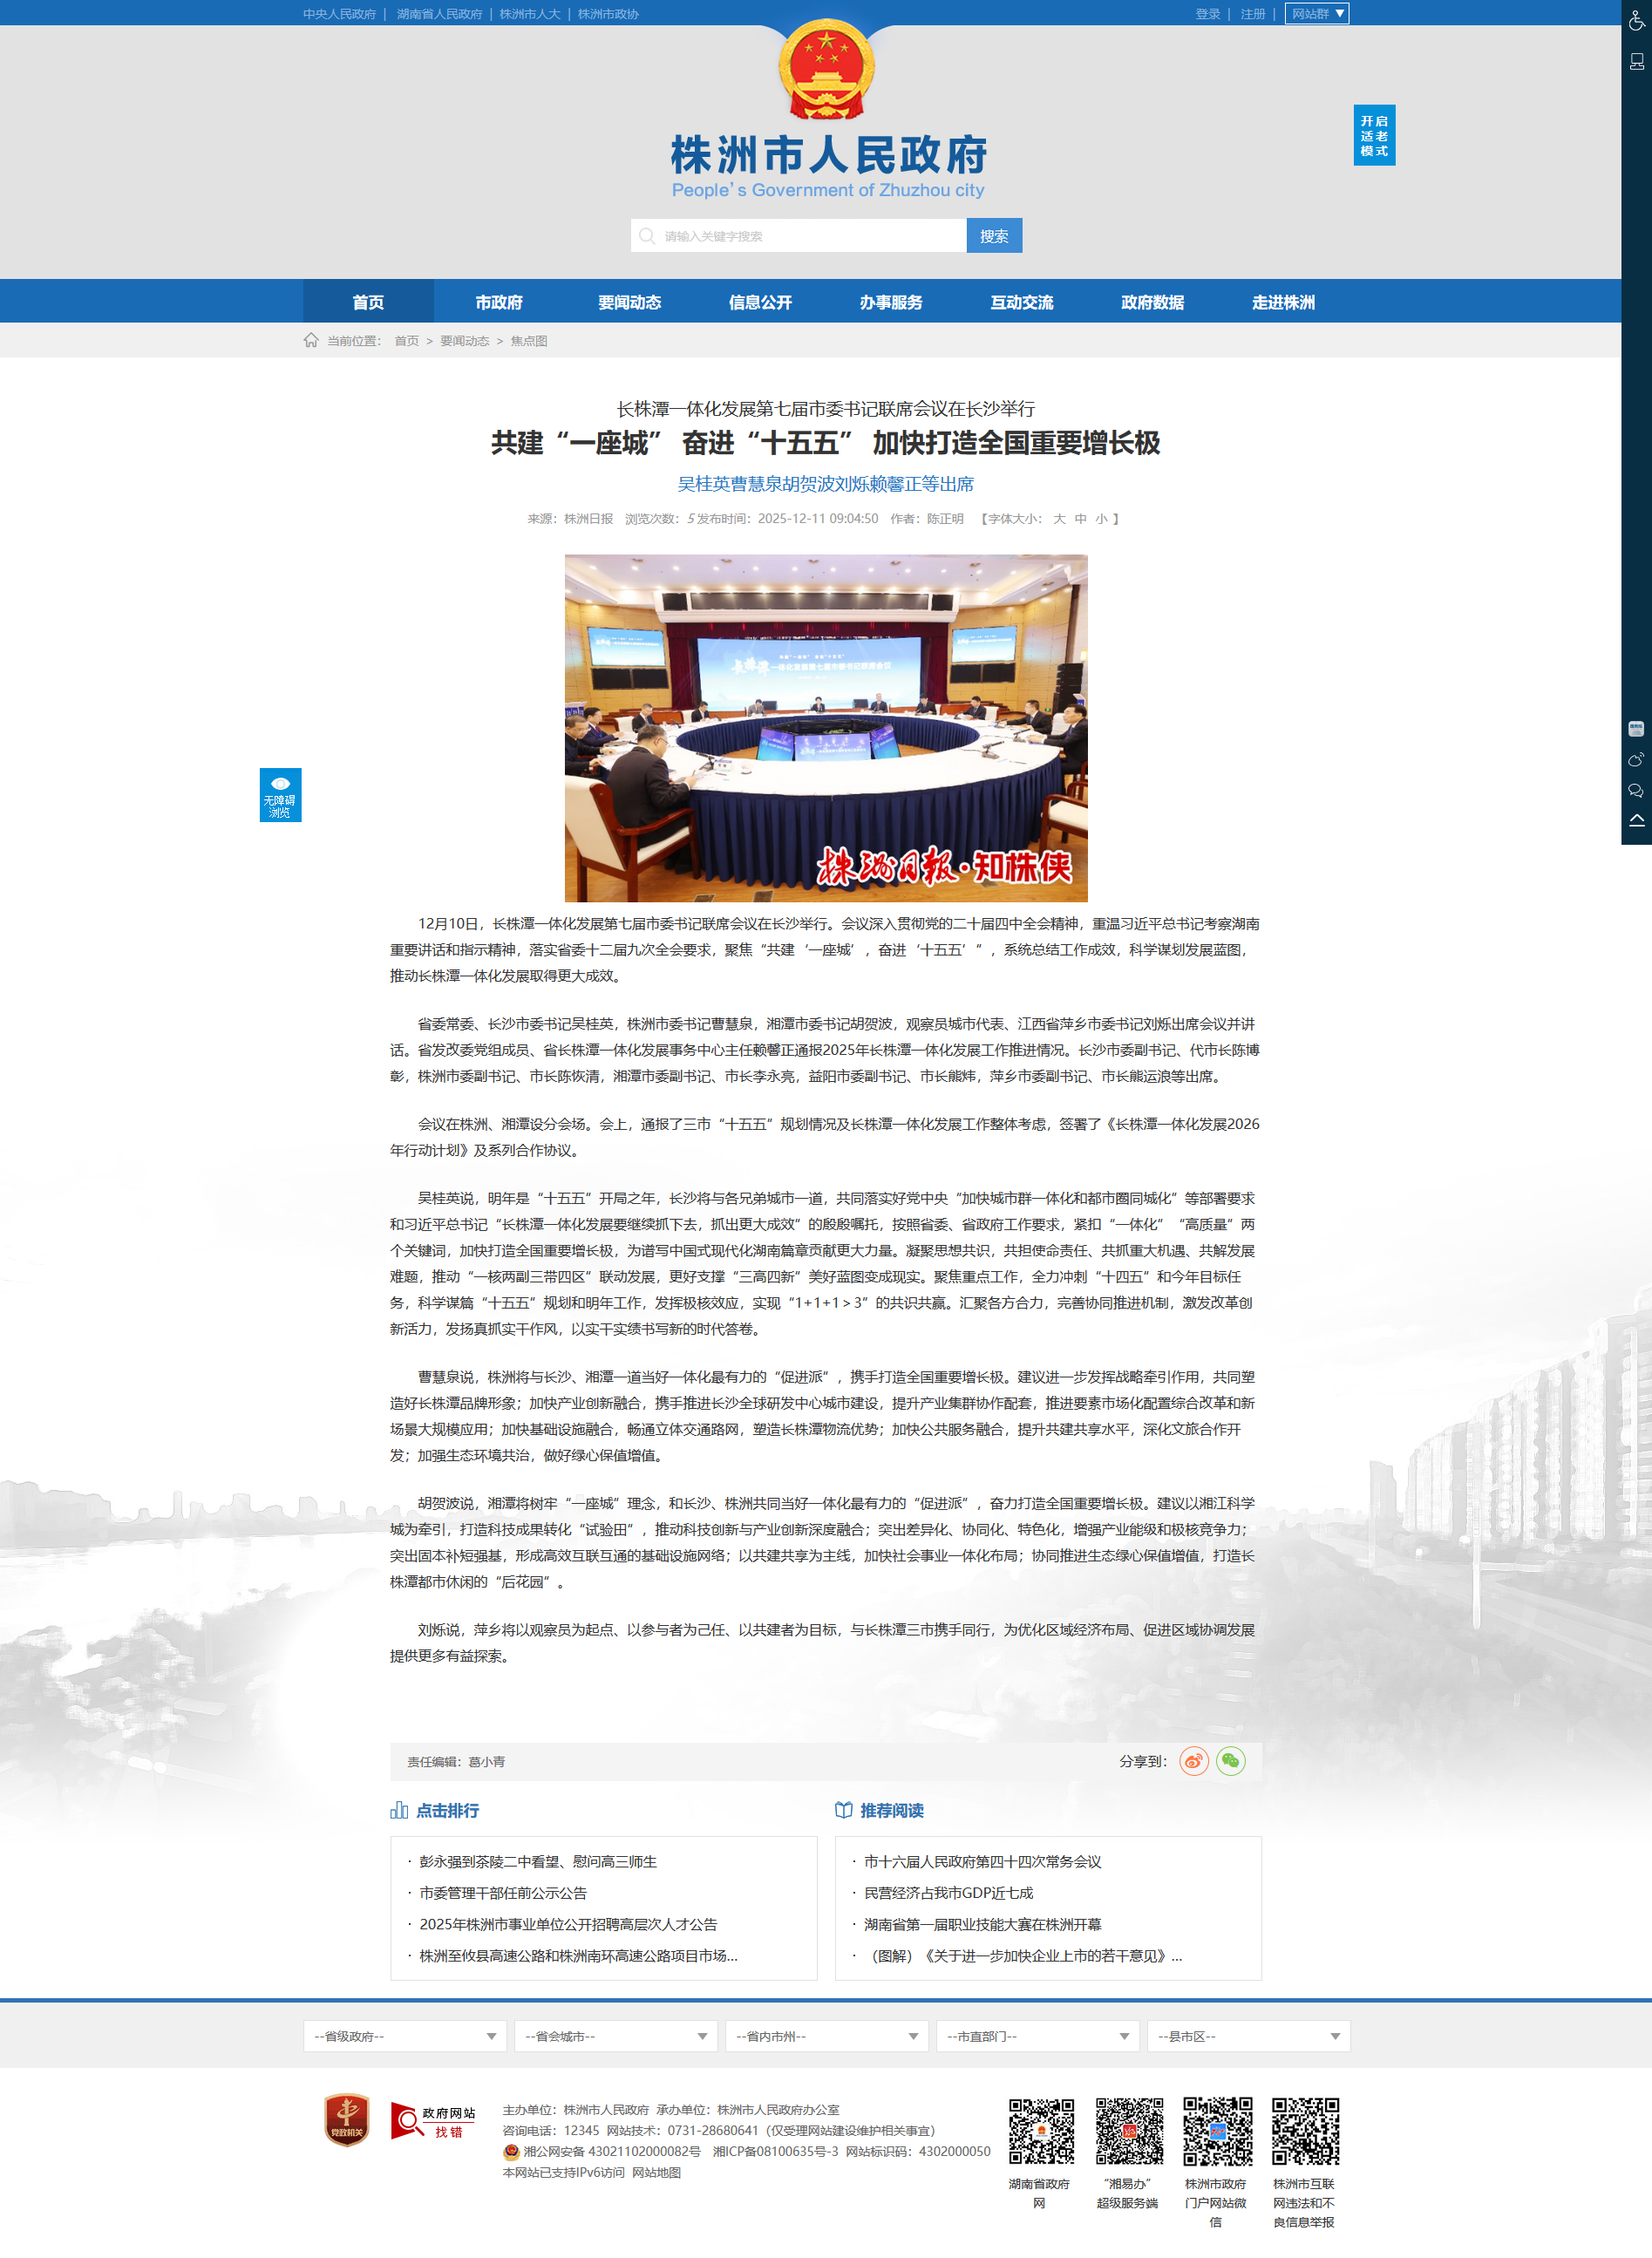Click the Weibo icon in right sidebar

tap(1636, 760)
